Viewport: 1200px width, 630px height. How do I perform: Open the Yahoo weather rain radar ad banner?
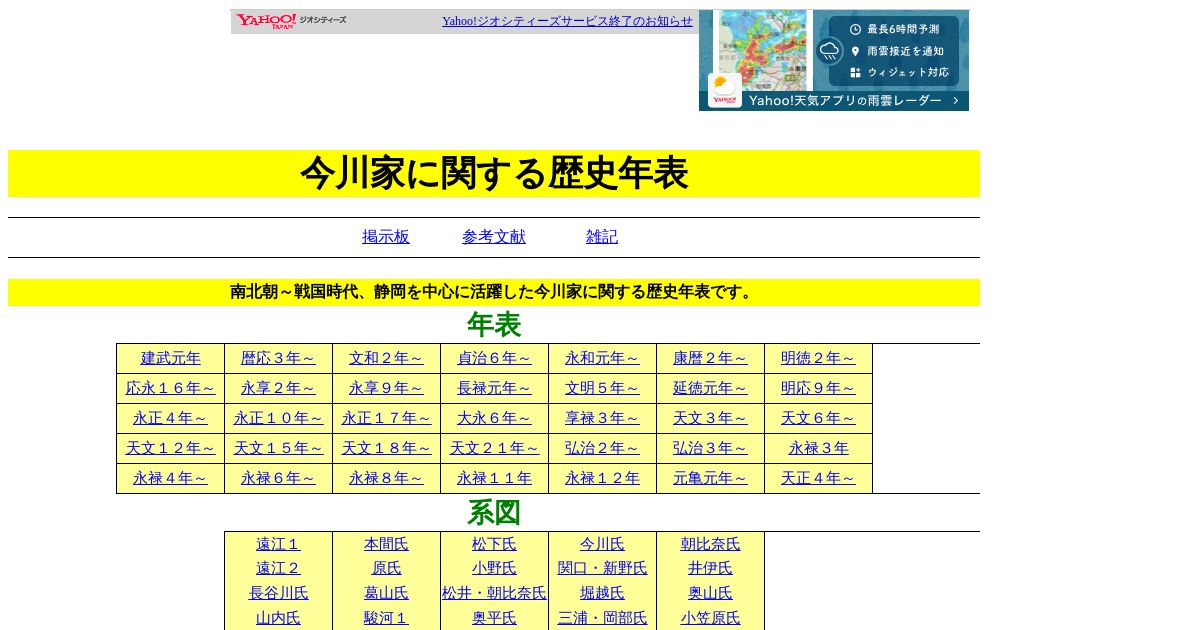(834, 60)
